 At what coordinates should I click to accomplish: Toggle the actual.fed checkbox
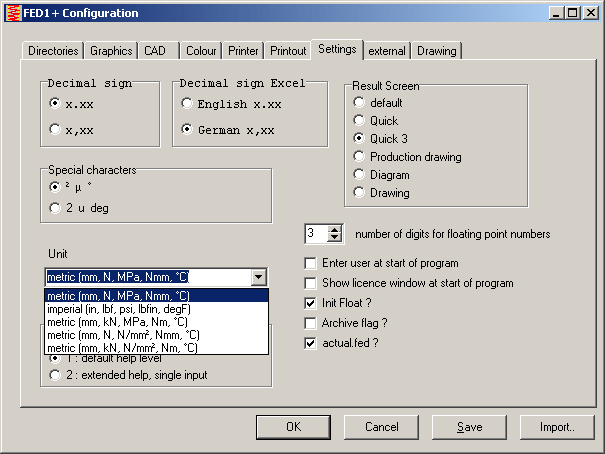(x=311, y=343)
